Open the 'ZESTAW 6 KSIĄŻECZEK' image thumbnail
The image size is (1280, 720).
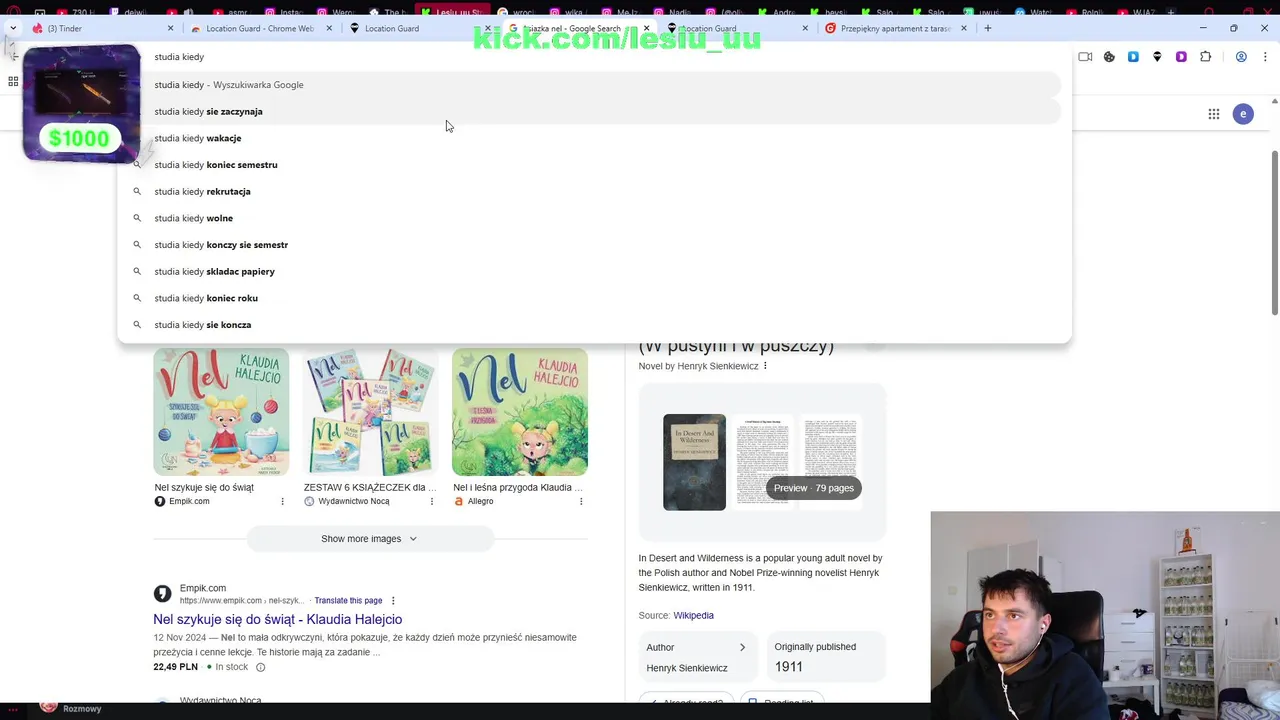[370, 412]
